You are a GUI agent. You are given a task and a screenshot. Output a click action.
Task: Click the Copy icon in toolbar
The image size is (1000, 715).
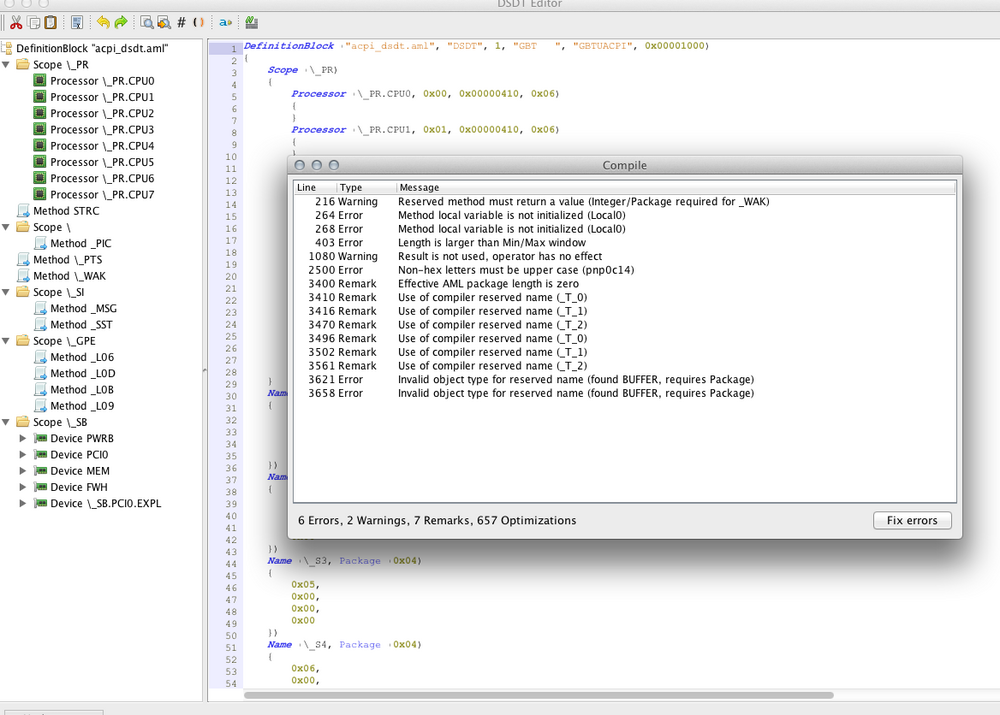coord(33,22)
